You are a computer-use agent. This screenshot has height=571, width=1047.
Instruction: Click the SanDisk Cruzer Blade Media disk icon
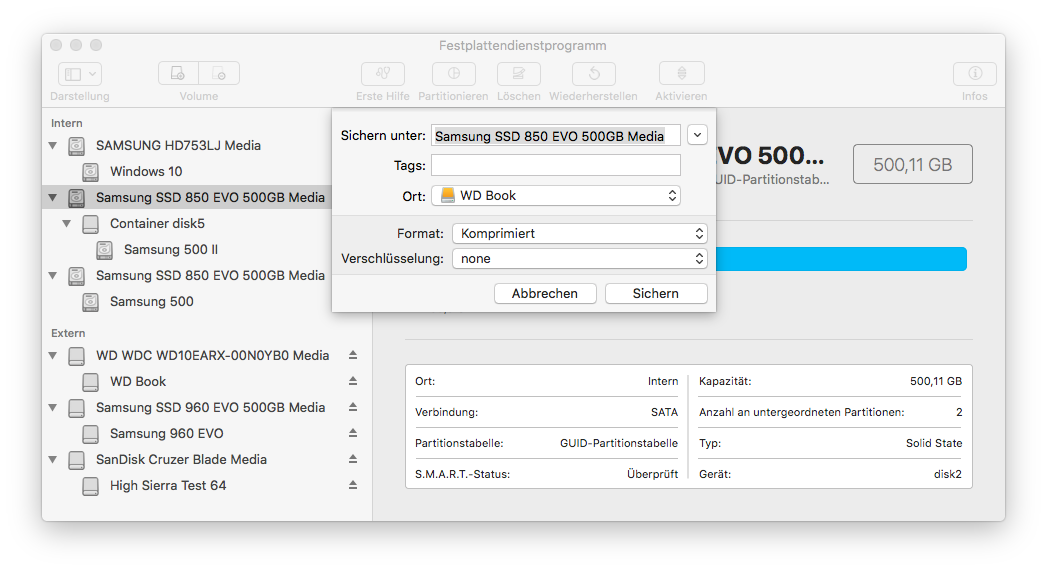(x=77, y=459)
